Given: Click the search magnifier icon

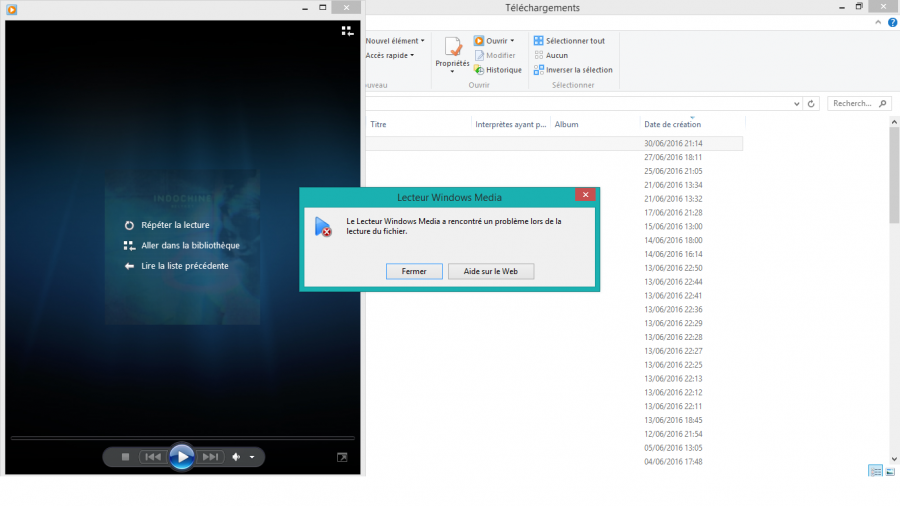Looking at the screenshot, I should point(883,104).
